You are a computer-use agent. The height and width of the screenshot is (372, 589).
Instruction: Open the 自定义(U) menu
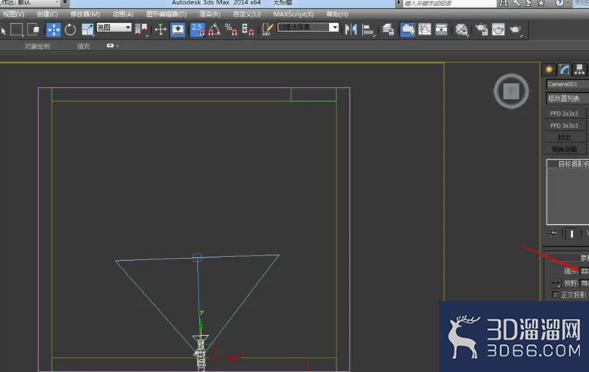(247, 14)
